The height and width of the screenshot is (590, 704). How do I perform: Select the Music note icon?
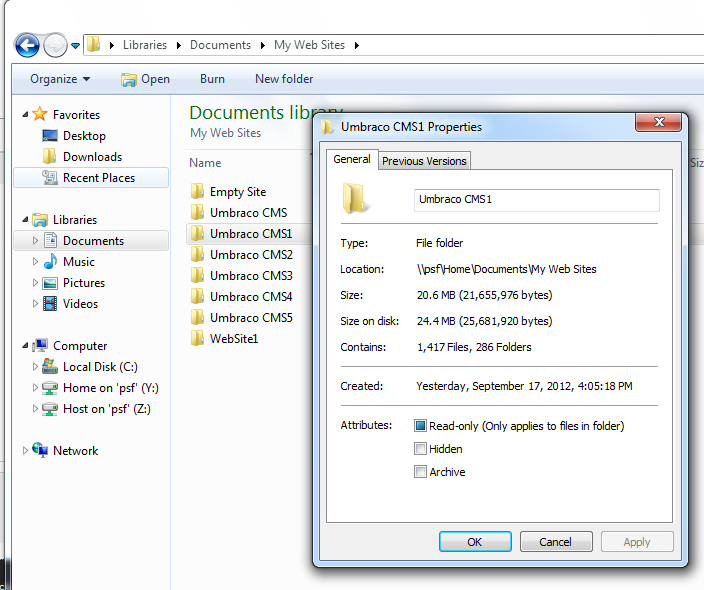point(50,261)
